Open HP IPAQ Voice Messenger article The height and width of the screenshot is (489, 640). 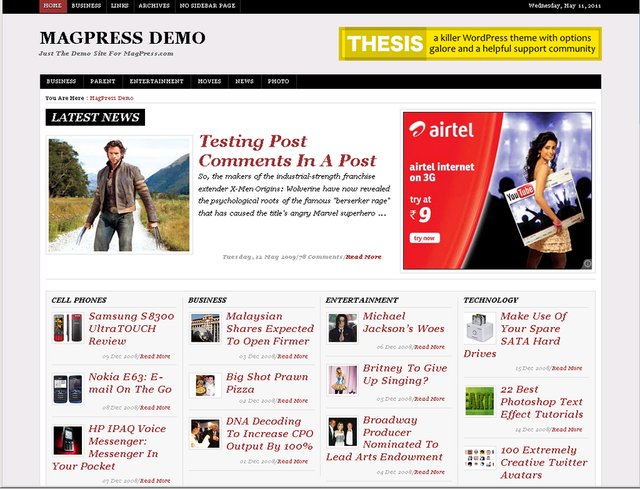[109, 447]
